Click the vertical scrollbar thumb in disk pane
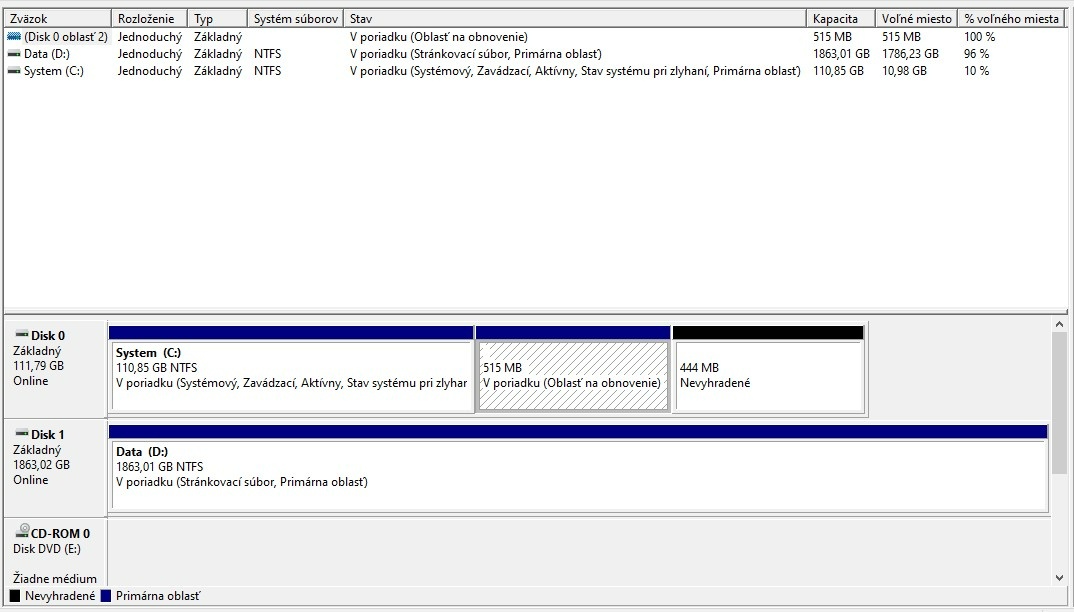Image resolution: width=1074 pixels, height=612 pixels. pyautogui.click(x=1059, y=403)
